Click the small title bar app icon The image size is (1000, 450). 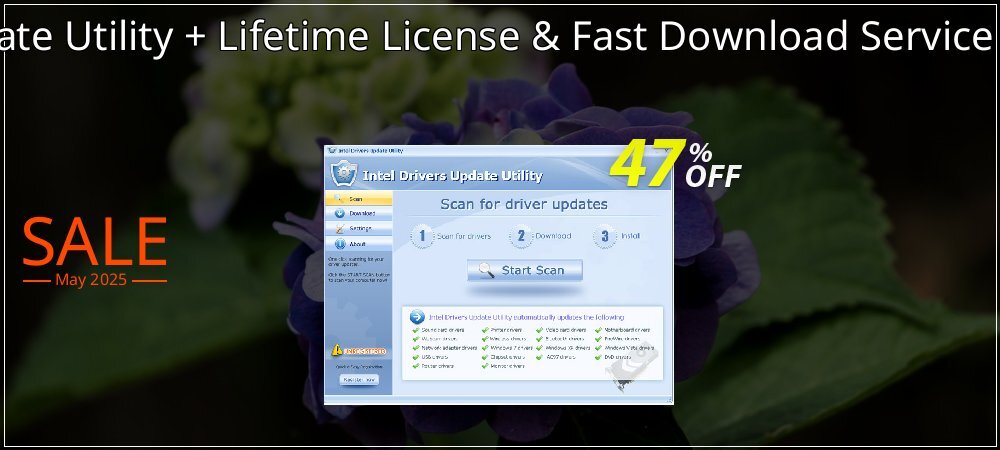click(331, 151)
